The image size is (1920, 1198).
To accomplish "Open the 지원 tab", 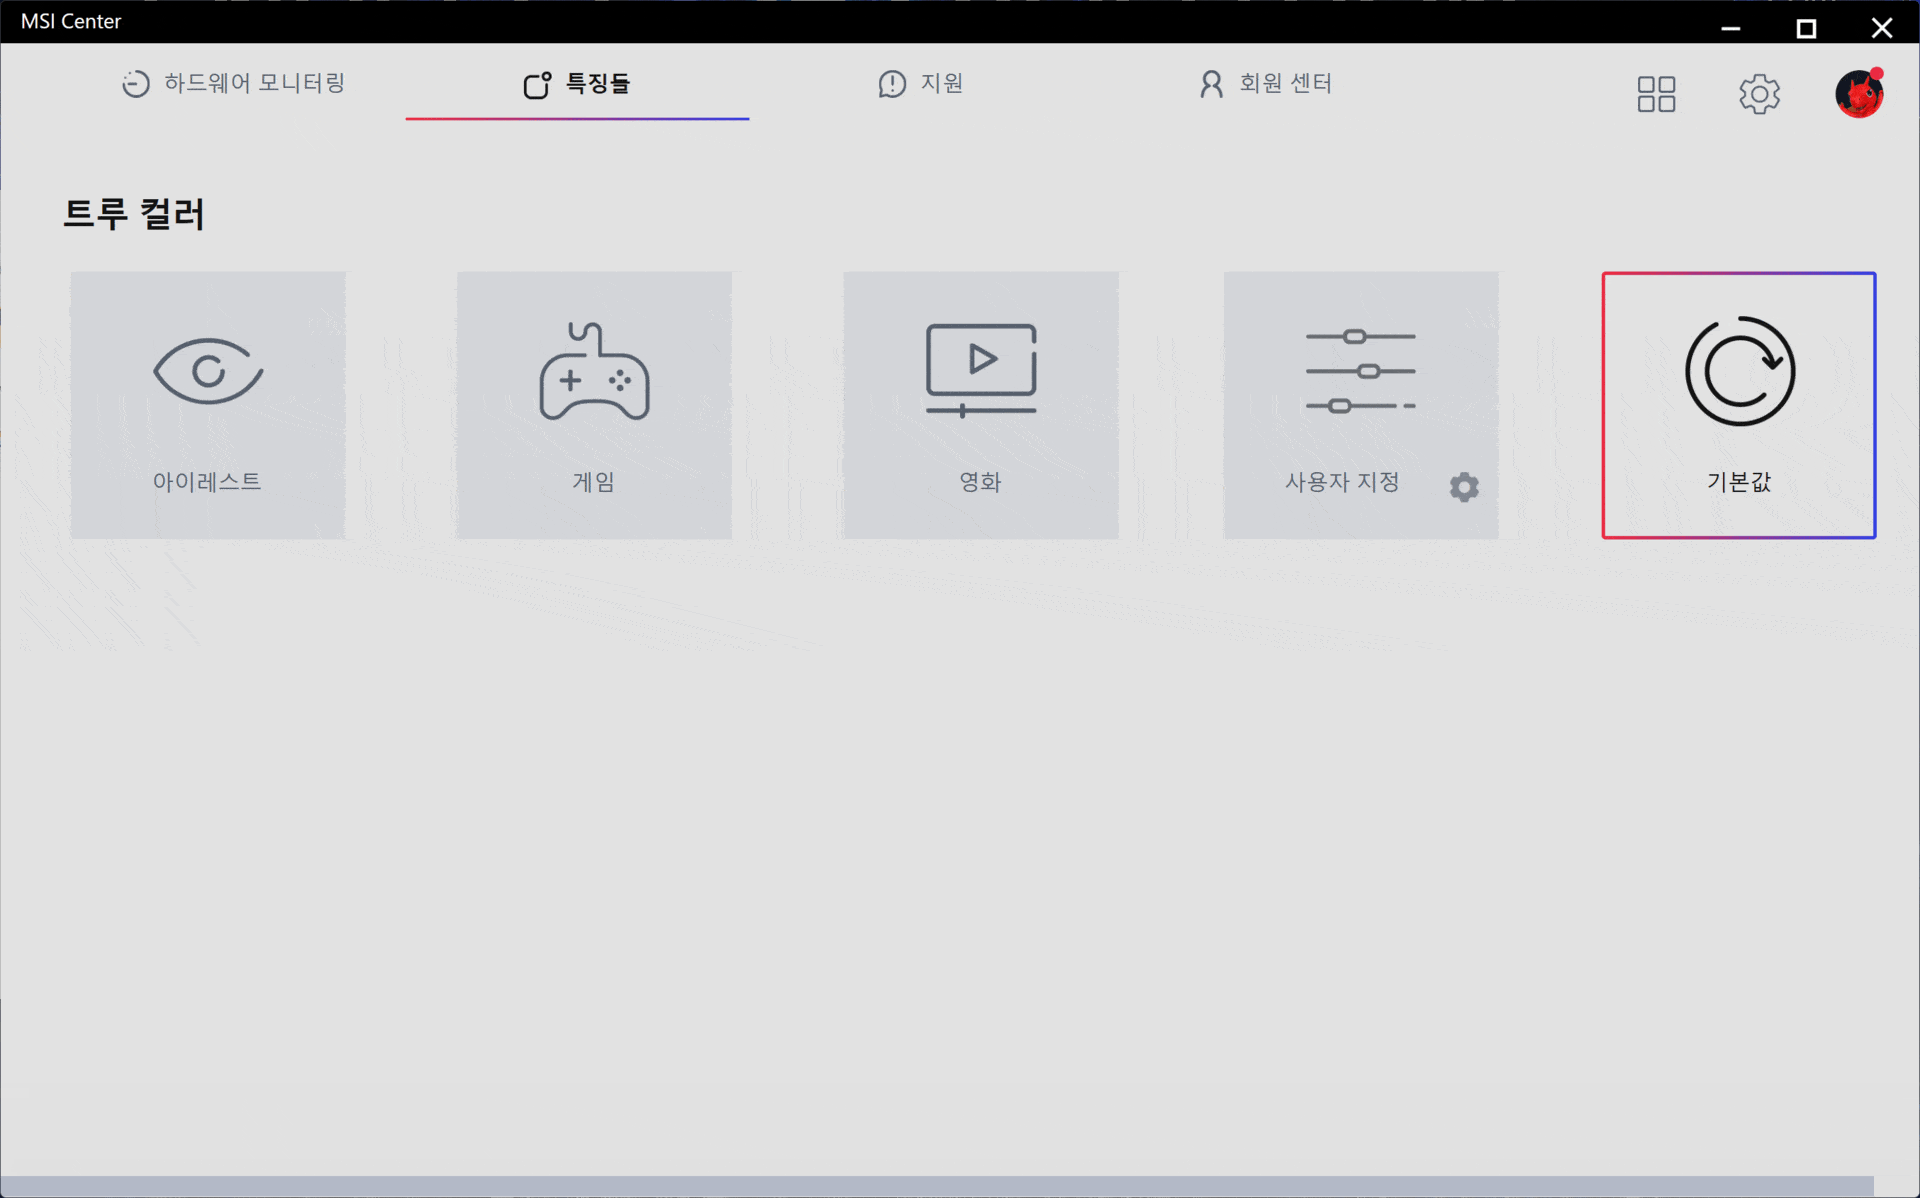I will [x=921, y=83].
